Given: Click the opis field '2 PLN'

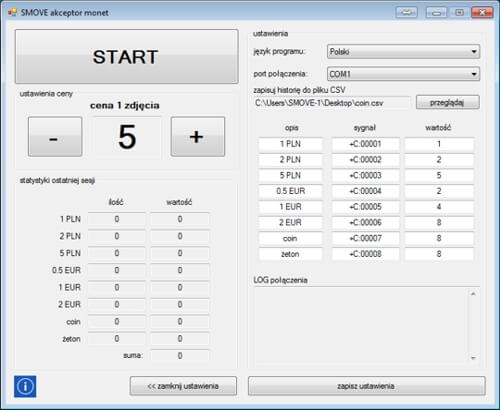Looking at the screenshot, I should click(290, 160).
